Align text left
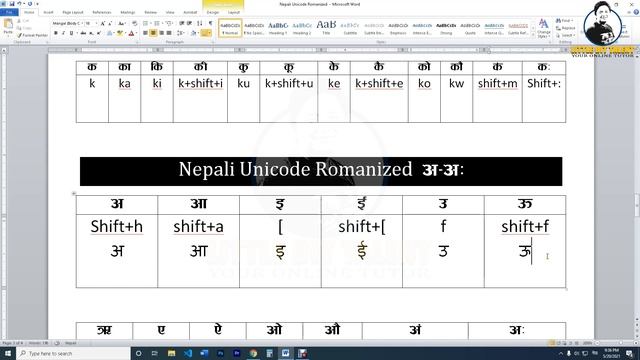The width and height of the screenshot is (640, 360). point(145,33)
